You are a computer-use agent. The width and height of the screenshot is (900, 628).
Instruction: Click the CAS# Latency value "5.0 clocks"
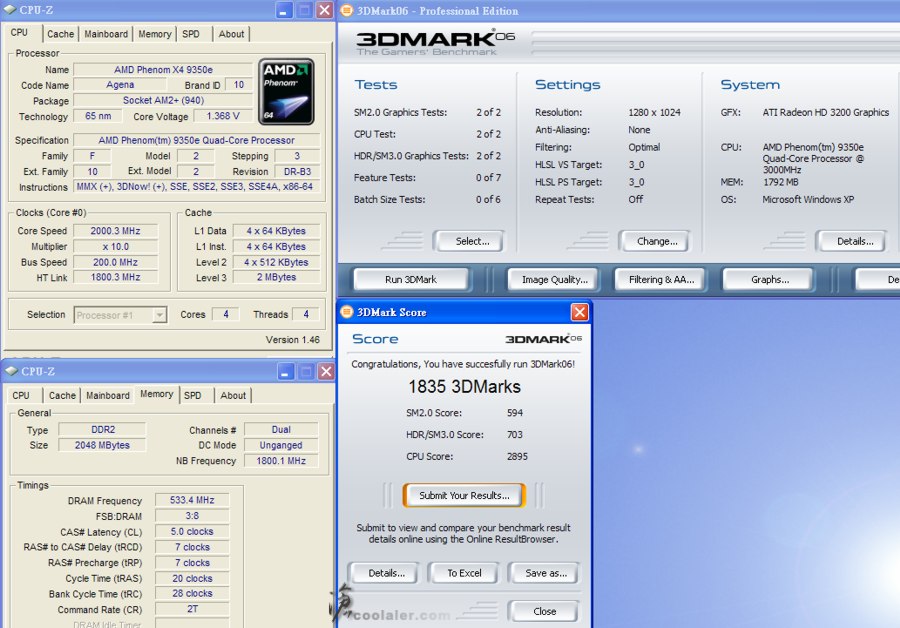click(x=192, y=532)
